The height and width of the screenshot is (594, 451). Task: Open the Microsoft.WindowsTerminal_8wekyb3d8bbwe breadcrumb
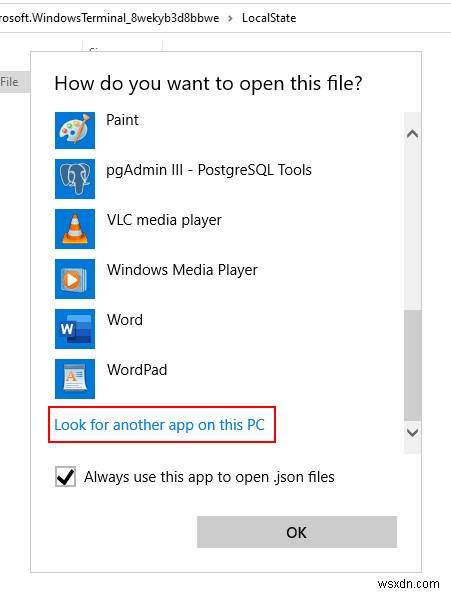(x=109, y=18)
